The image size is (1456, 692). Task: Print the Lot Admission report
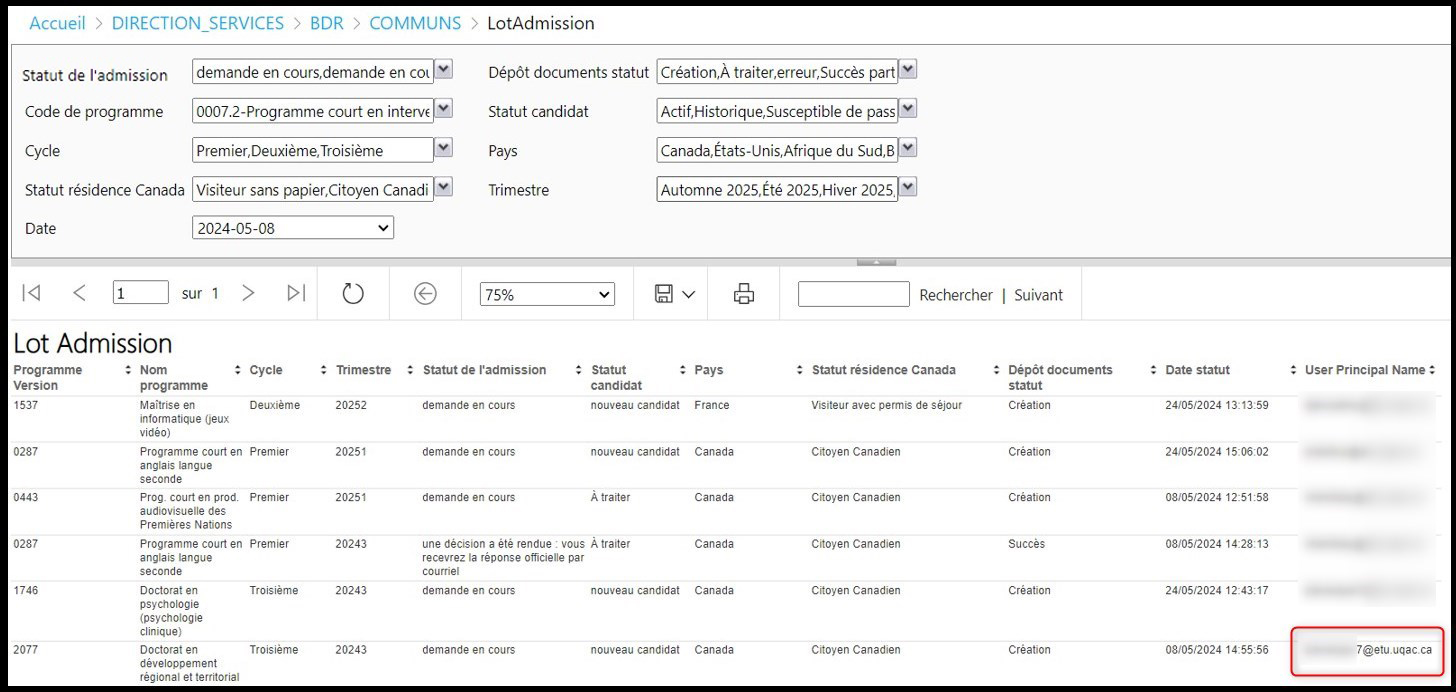point(743,294)
